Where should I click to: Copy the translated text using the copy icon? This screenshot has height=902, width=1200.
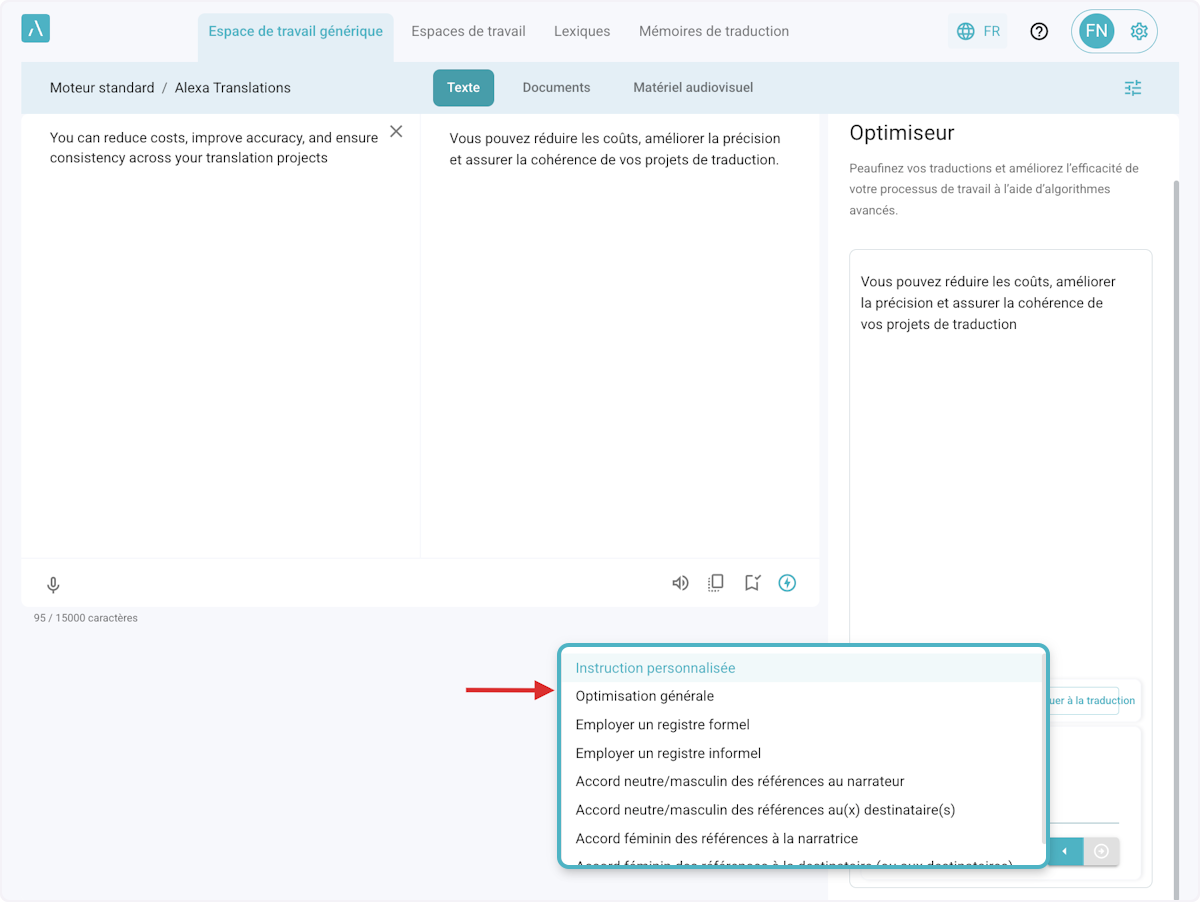coord(716,583)
